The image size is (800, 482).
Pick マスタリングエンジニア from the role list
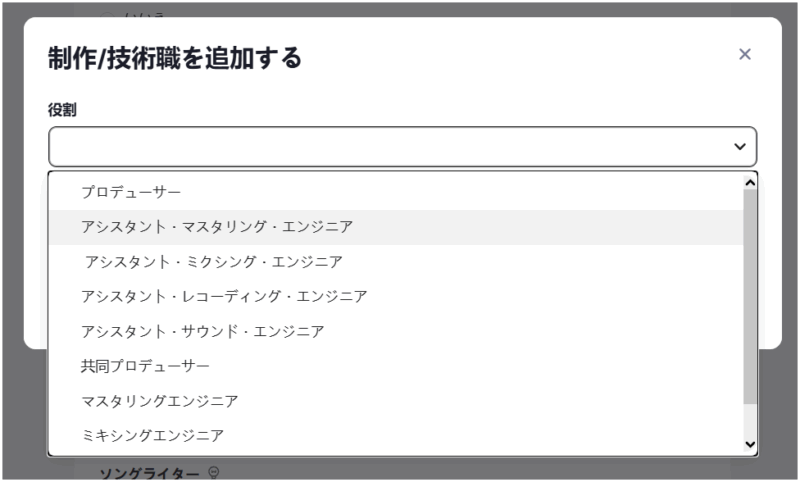(x=160, y=401)
